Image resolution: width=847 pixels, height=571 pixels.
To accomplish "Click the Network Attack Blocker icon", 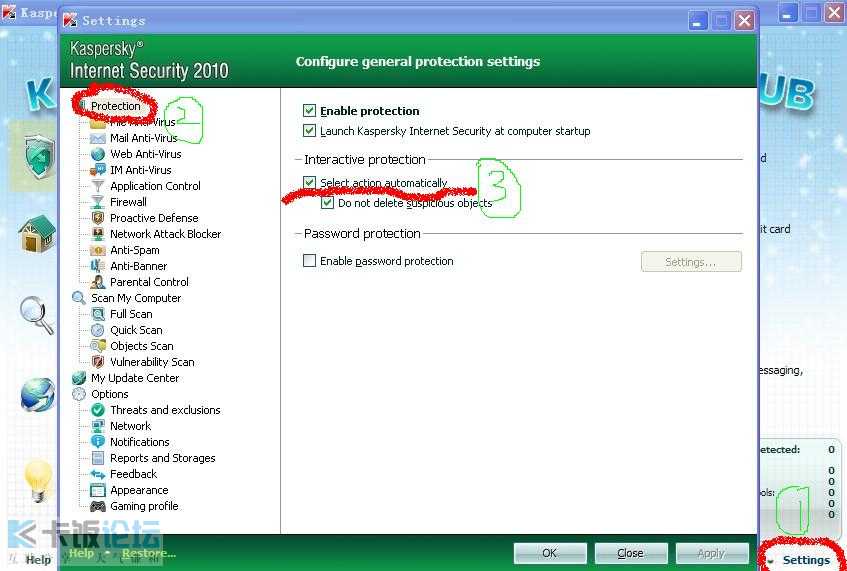I will coord(98,234).
